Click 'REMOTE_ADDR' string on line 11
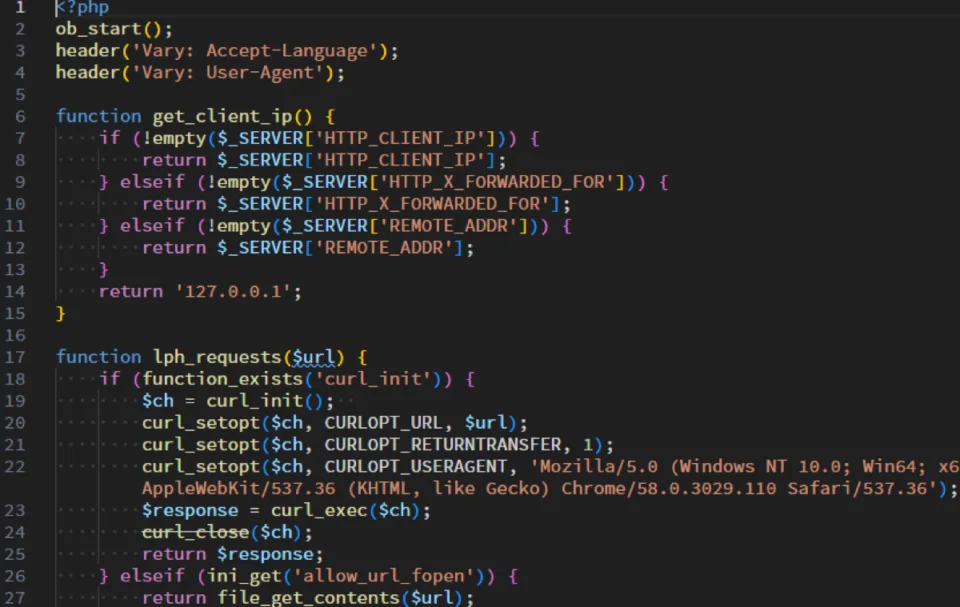Screen dimensions: 960x607 point(453,226)
